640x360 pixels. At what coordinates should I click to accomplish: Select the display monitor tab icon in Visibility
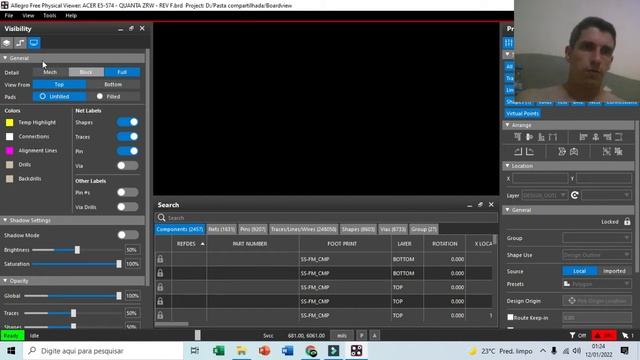34,43
